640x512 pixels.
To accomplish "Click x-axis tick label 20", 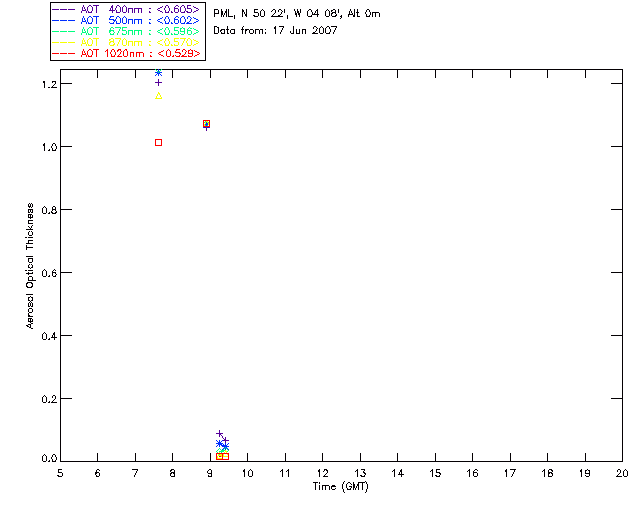I will tap(622, 473).
